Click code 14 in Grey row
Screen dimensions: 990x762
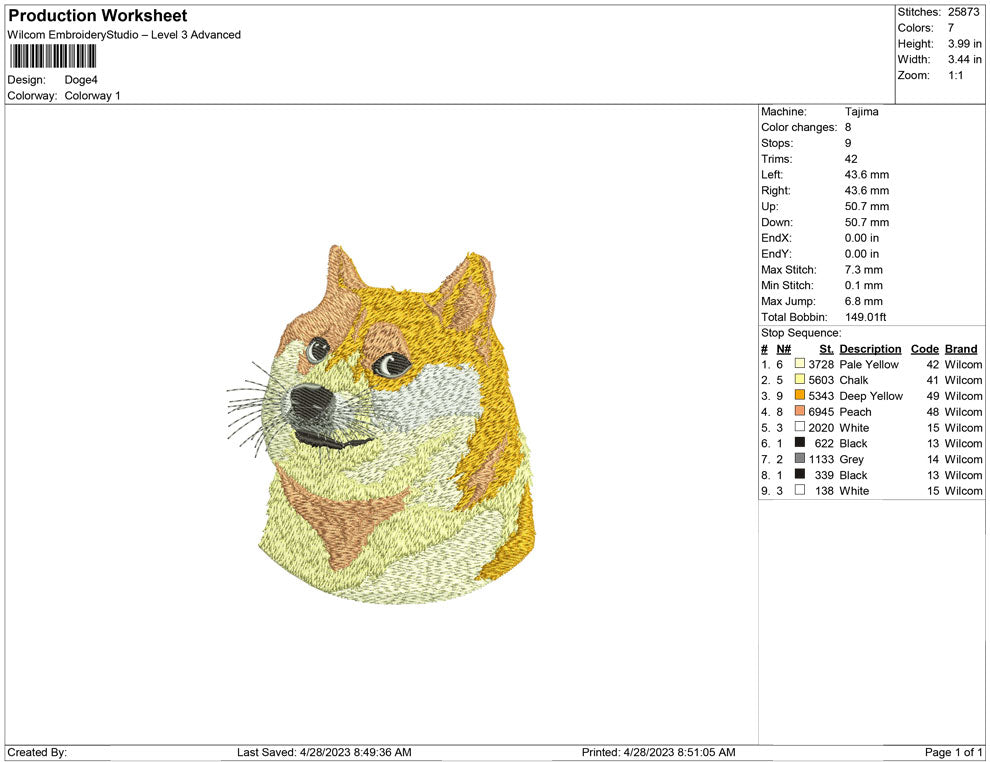coord(933,459)
